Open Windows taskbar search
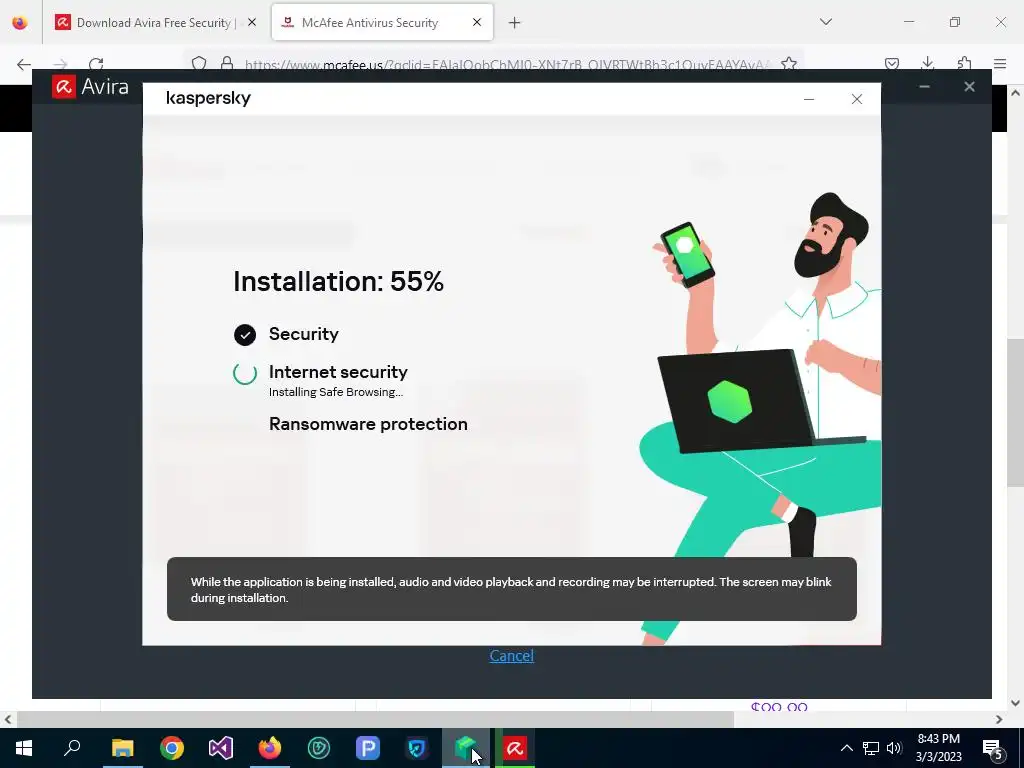Image resolution: width=1024 pixels, height=768 pixels. pyautogui.click(x=72, y=748)
